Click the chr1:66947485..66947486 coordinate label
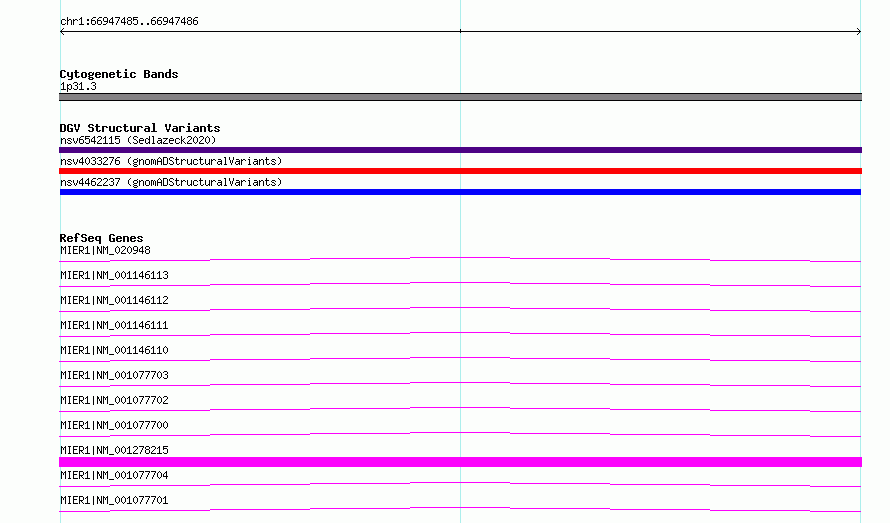 click(129, 22)
